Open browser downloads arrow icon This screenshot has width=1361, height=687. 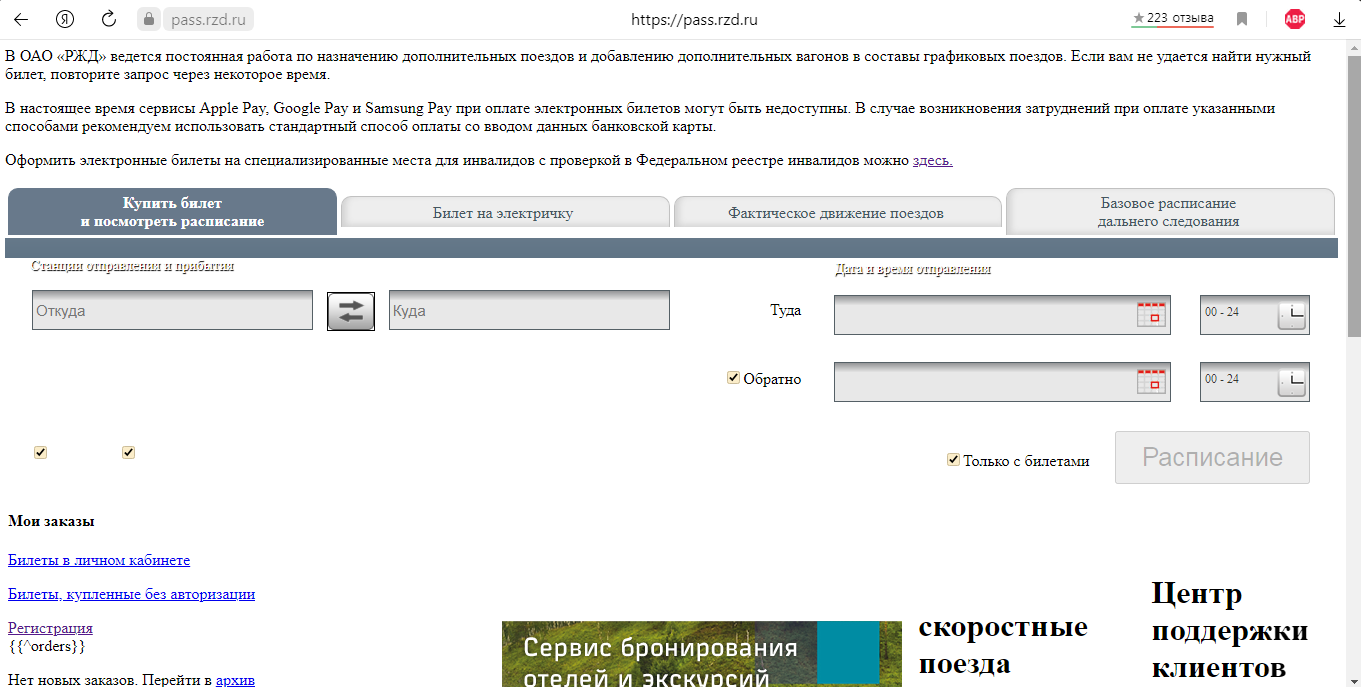pos(1339,19)
